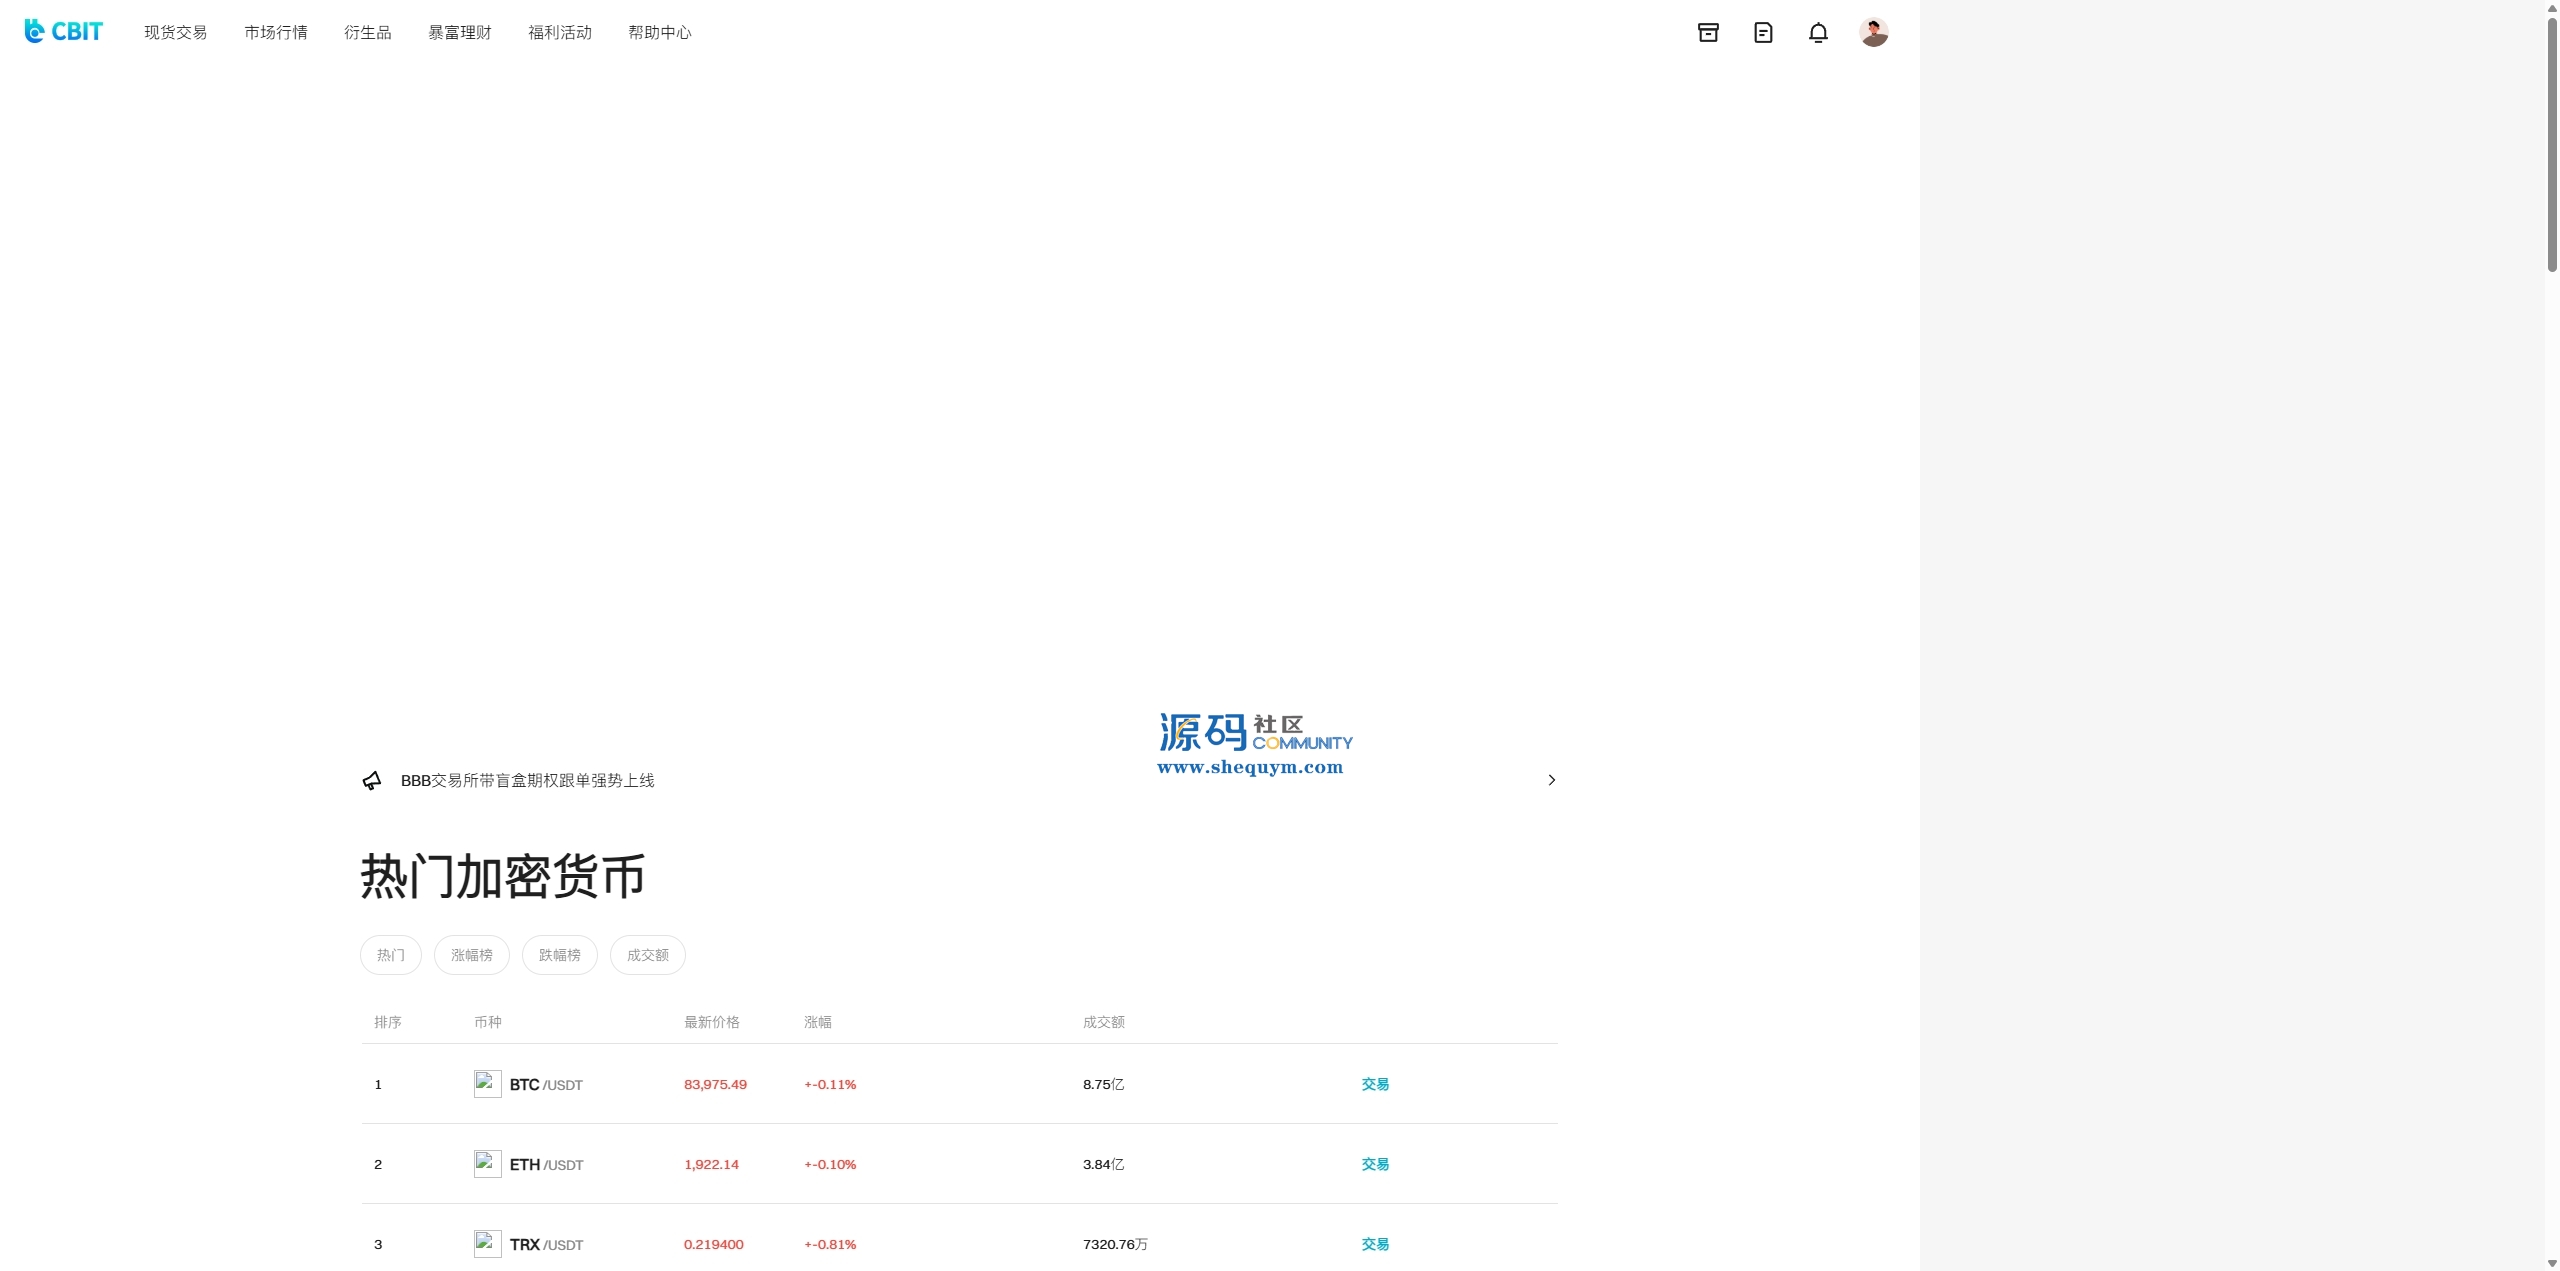Click the CBIT logo

[x=63, y=32]
